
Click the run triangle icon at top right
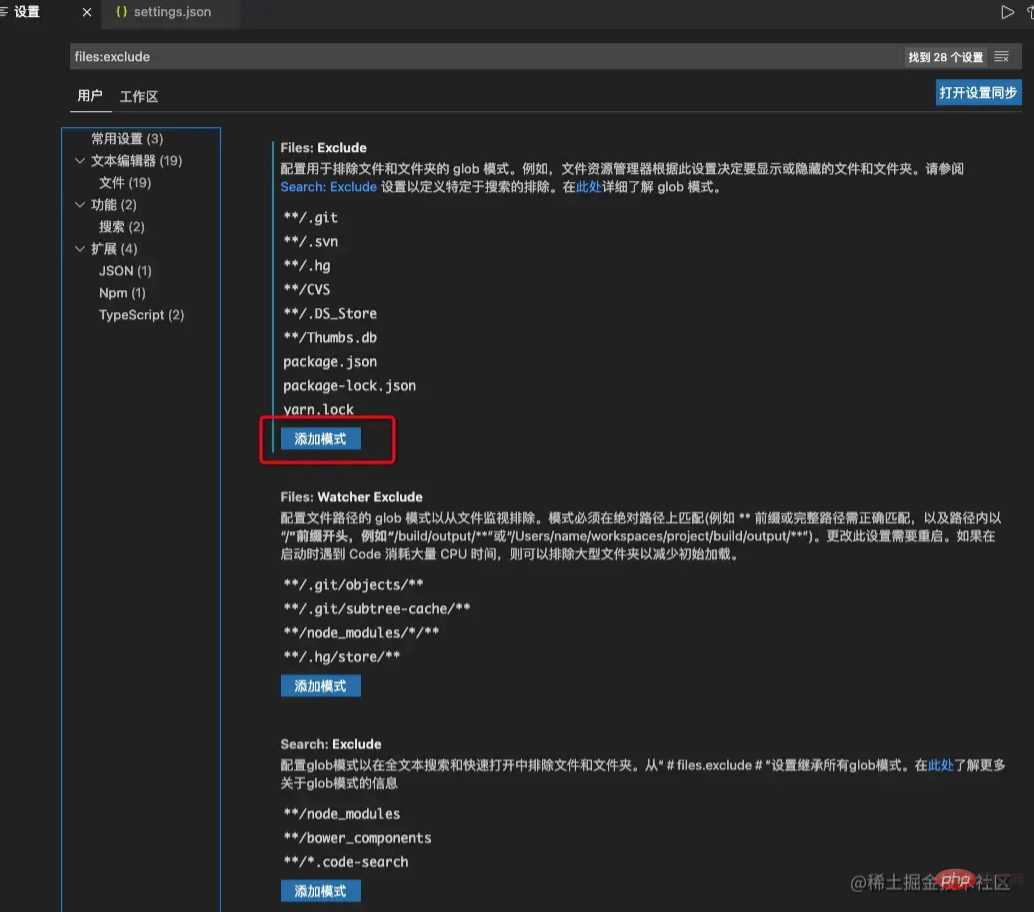(x=1007, y=13)
